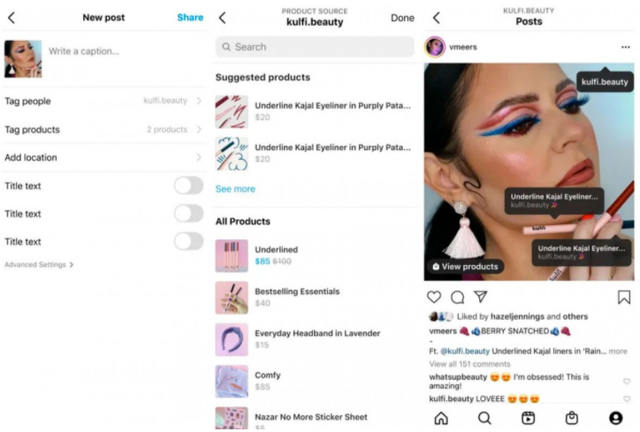Go to Home via house icon
640x432 pixels.
(441, 418)
